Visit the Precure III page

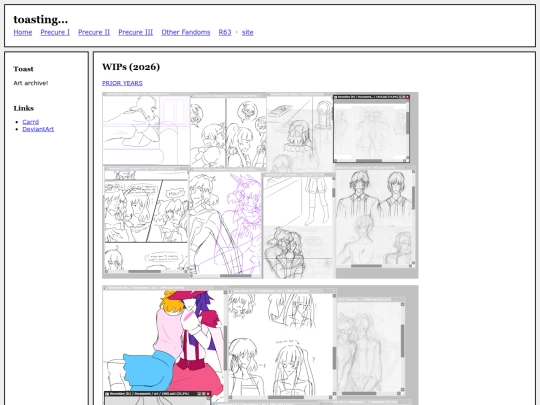(x=136, y=32)
